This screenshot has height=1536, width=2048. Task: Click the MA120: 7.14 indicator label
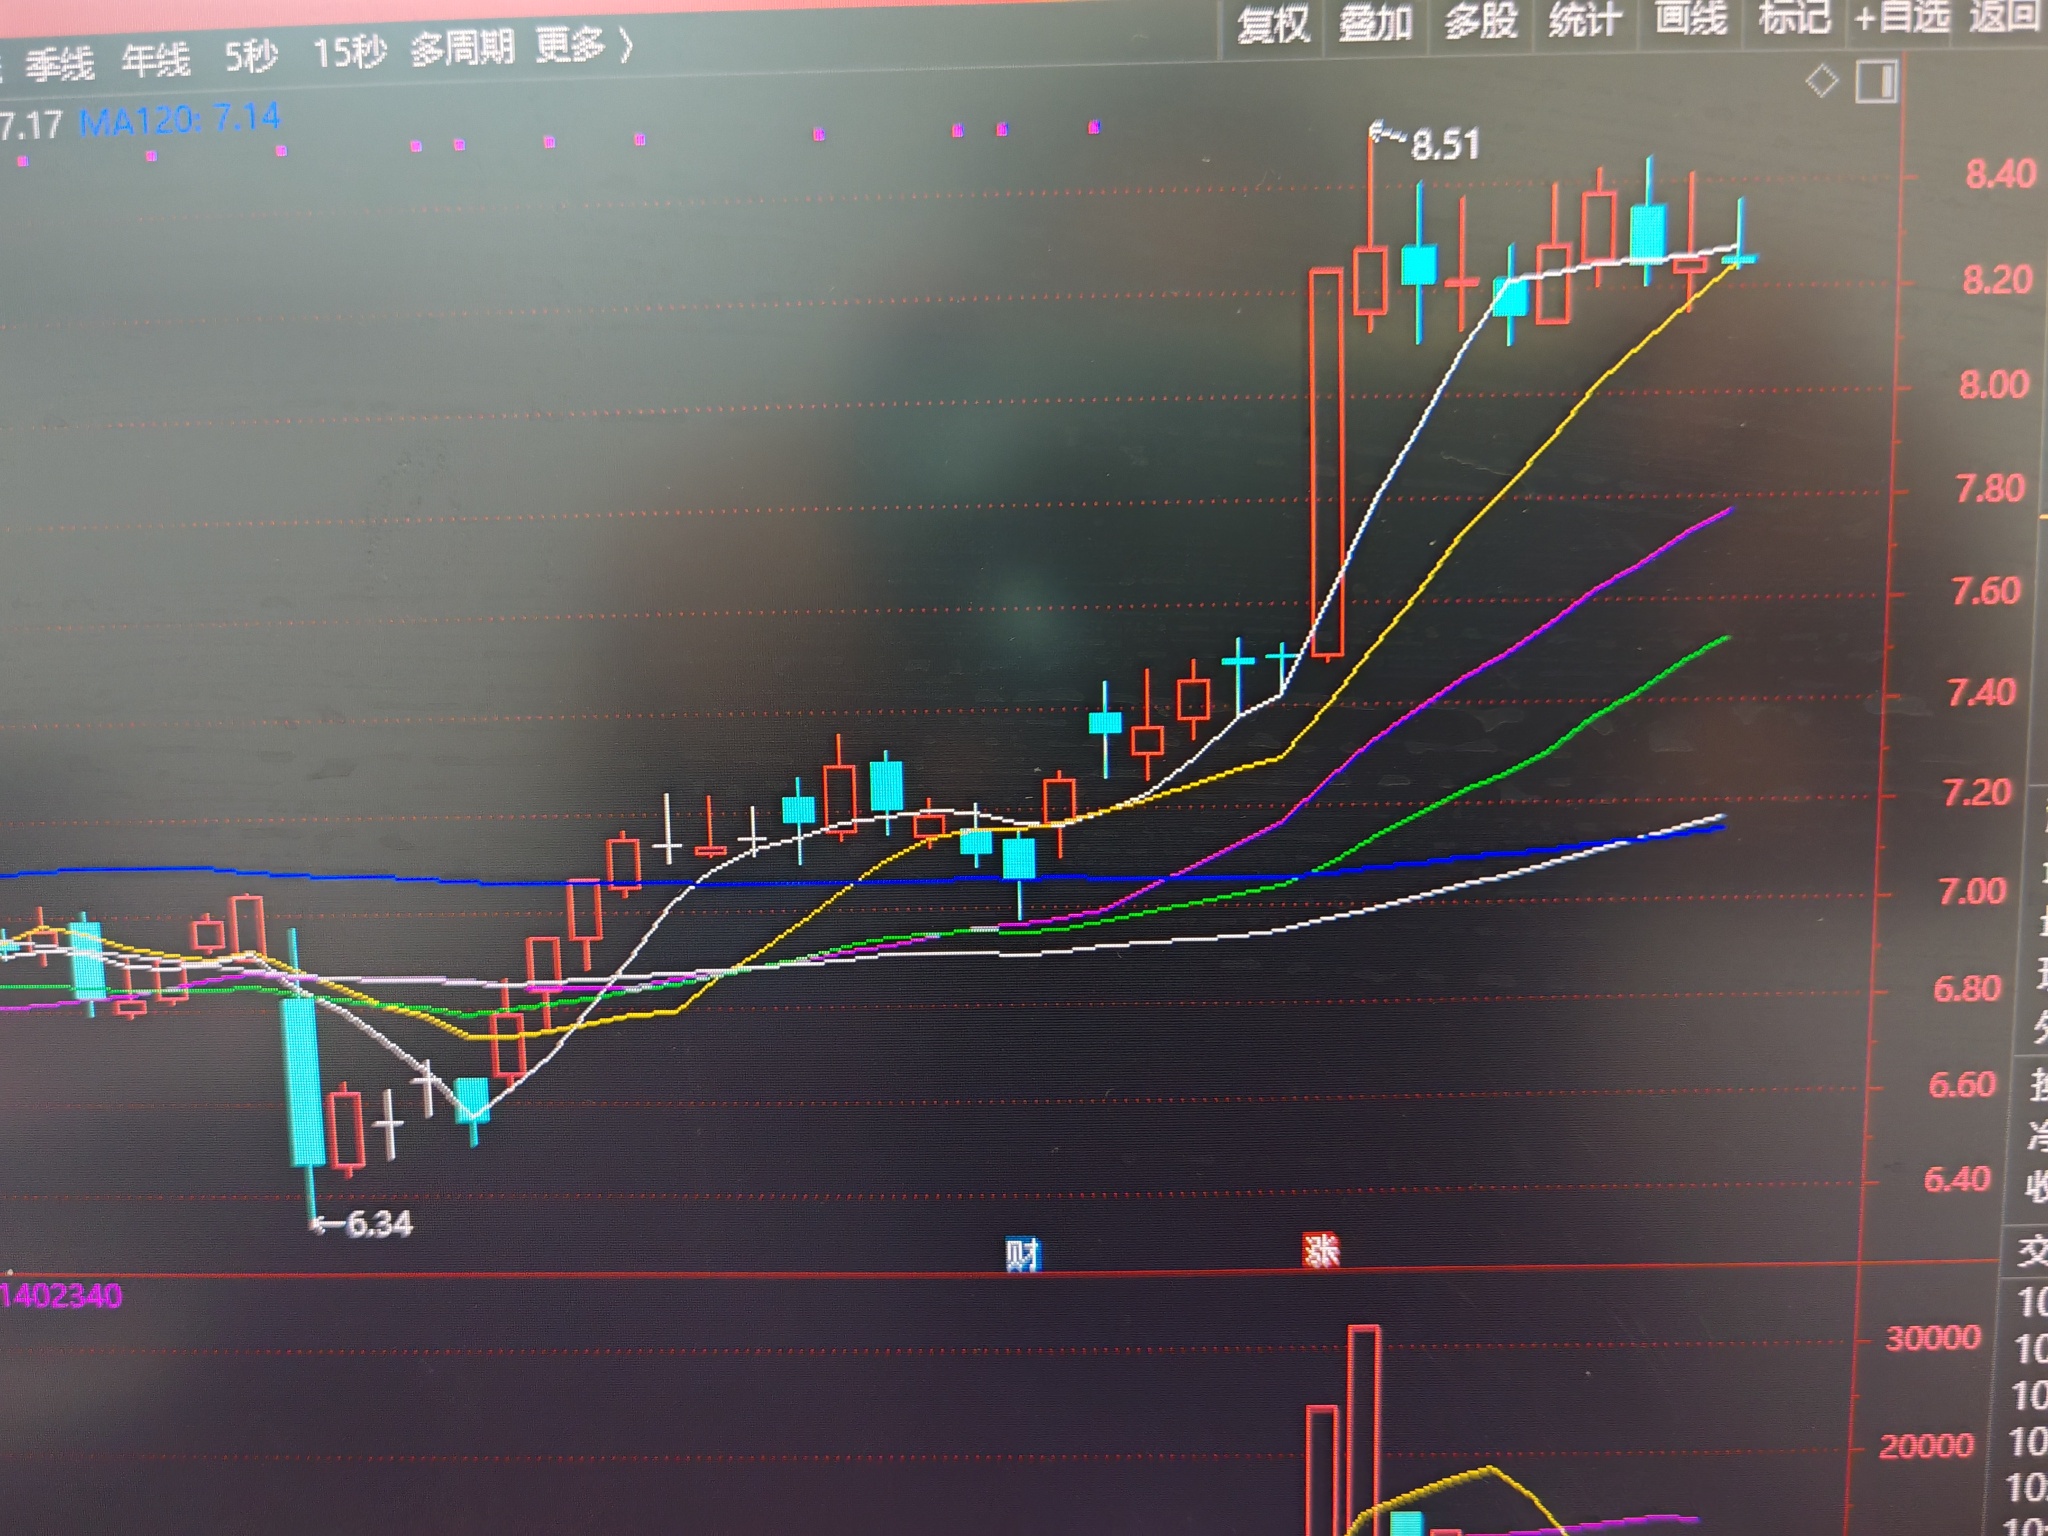pyautogui.click(x=180, y=120)
